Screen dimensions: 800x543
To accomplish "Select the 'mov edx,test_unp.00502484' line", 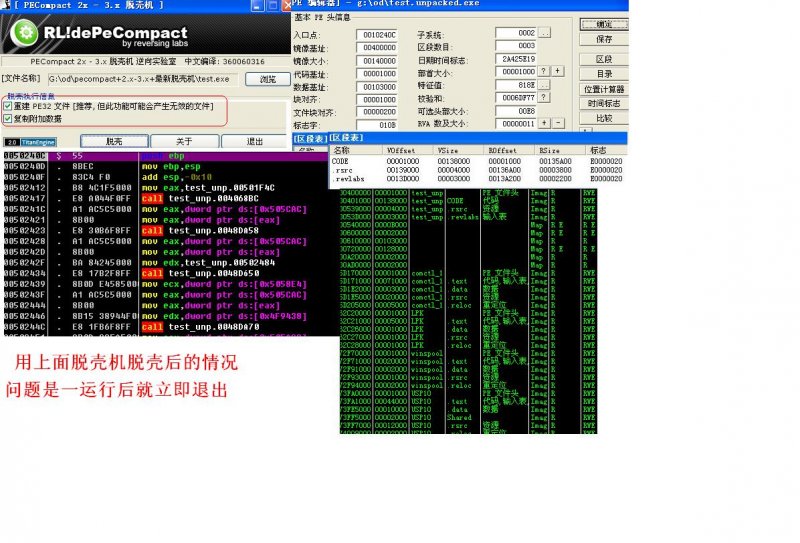I will pos(171,263).
